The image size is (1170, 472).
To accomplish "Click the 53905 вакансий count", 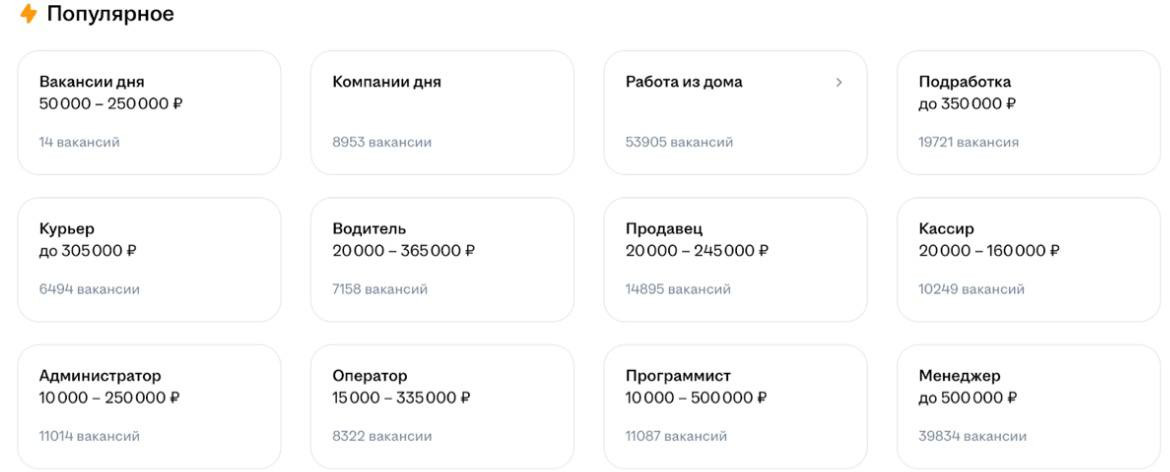I will 679,142.
